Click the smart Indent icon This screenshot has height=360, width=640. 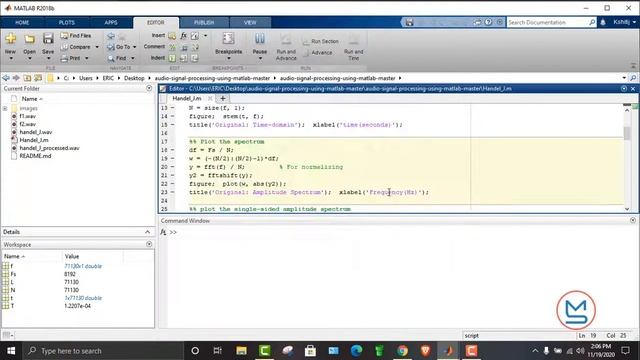click(x=172, y=58)
